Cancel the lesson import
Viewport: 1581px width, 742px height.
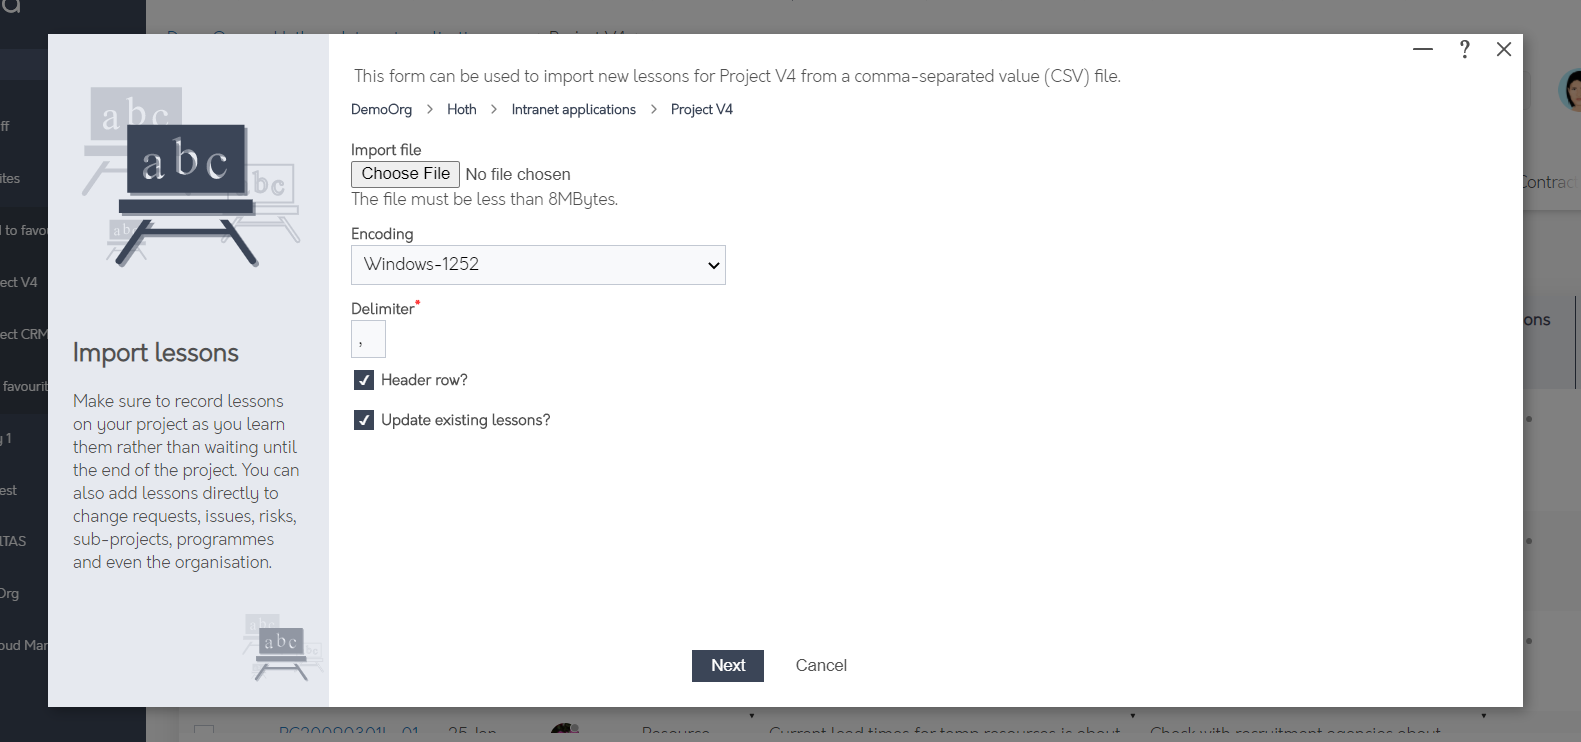[x=821, y=666]
